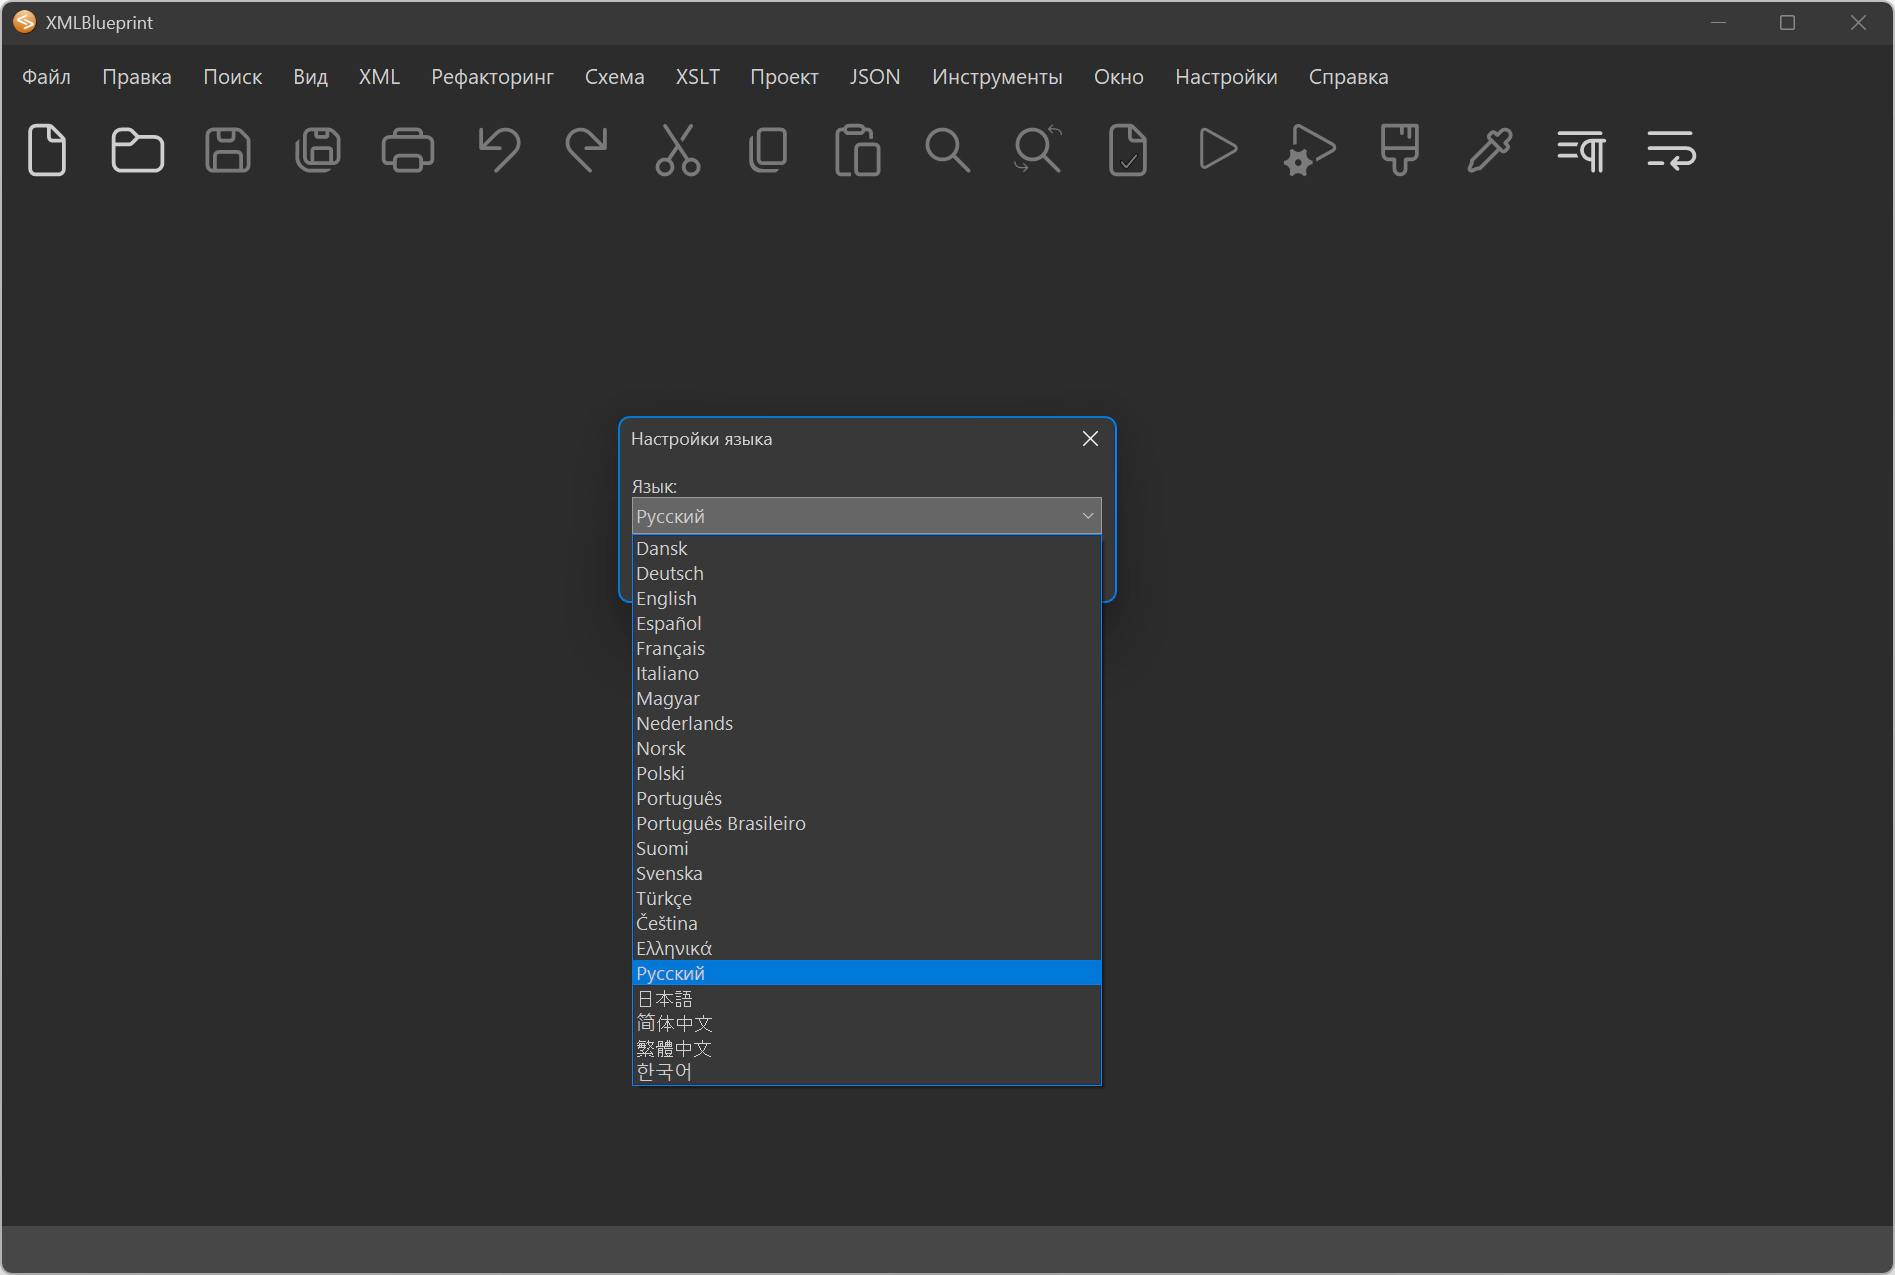Open the Рефакторинг menu
This screenshot has width=1895, height=1275.
(x=492, y=77)
